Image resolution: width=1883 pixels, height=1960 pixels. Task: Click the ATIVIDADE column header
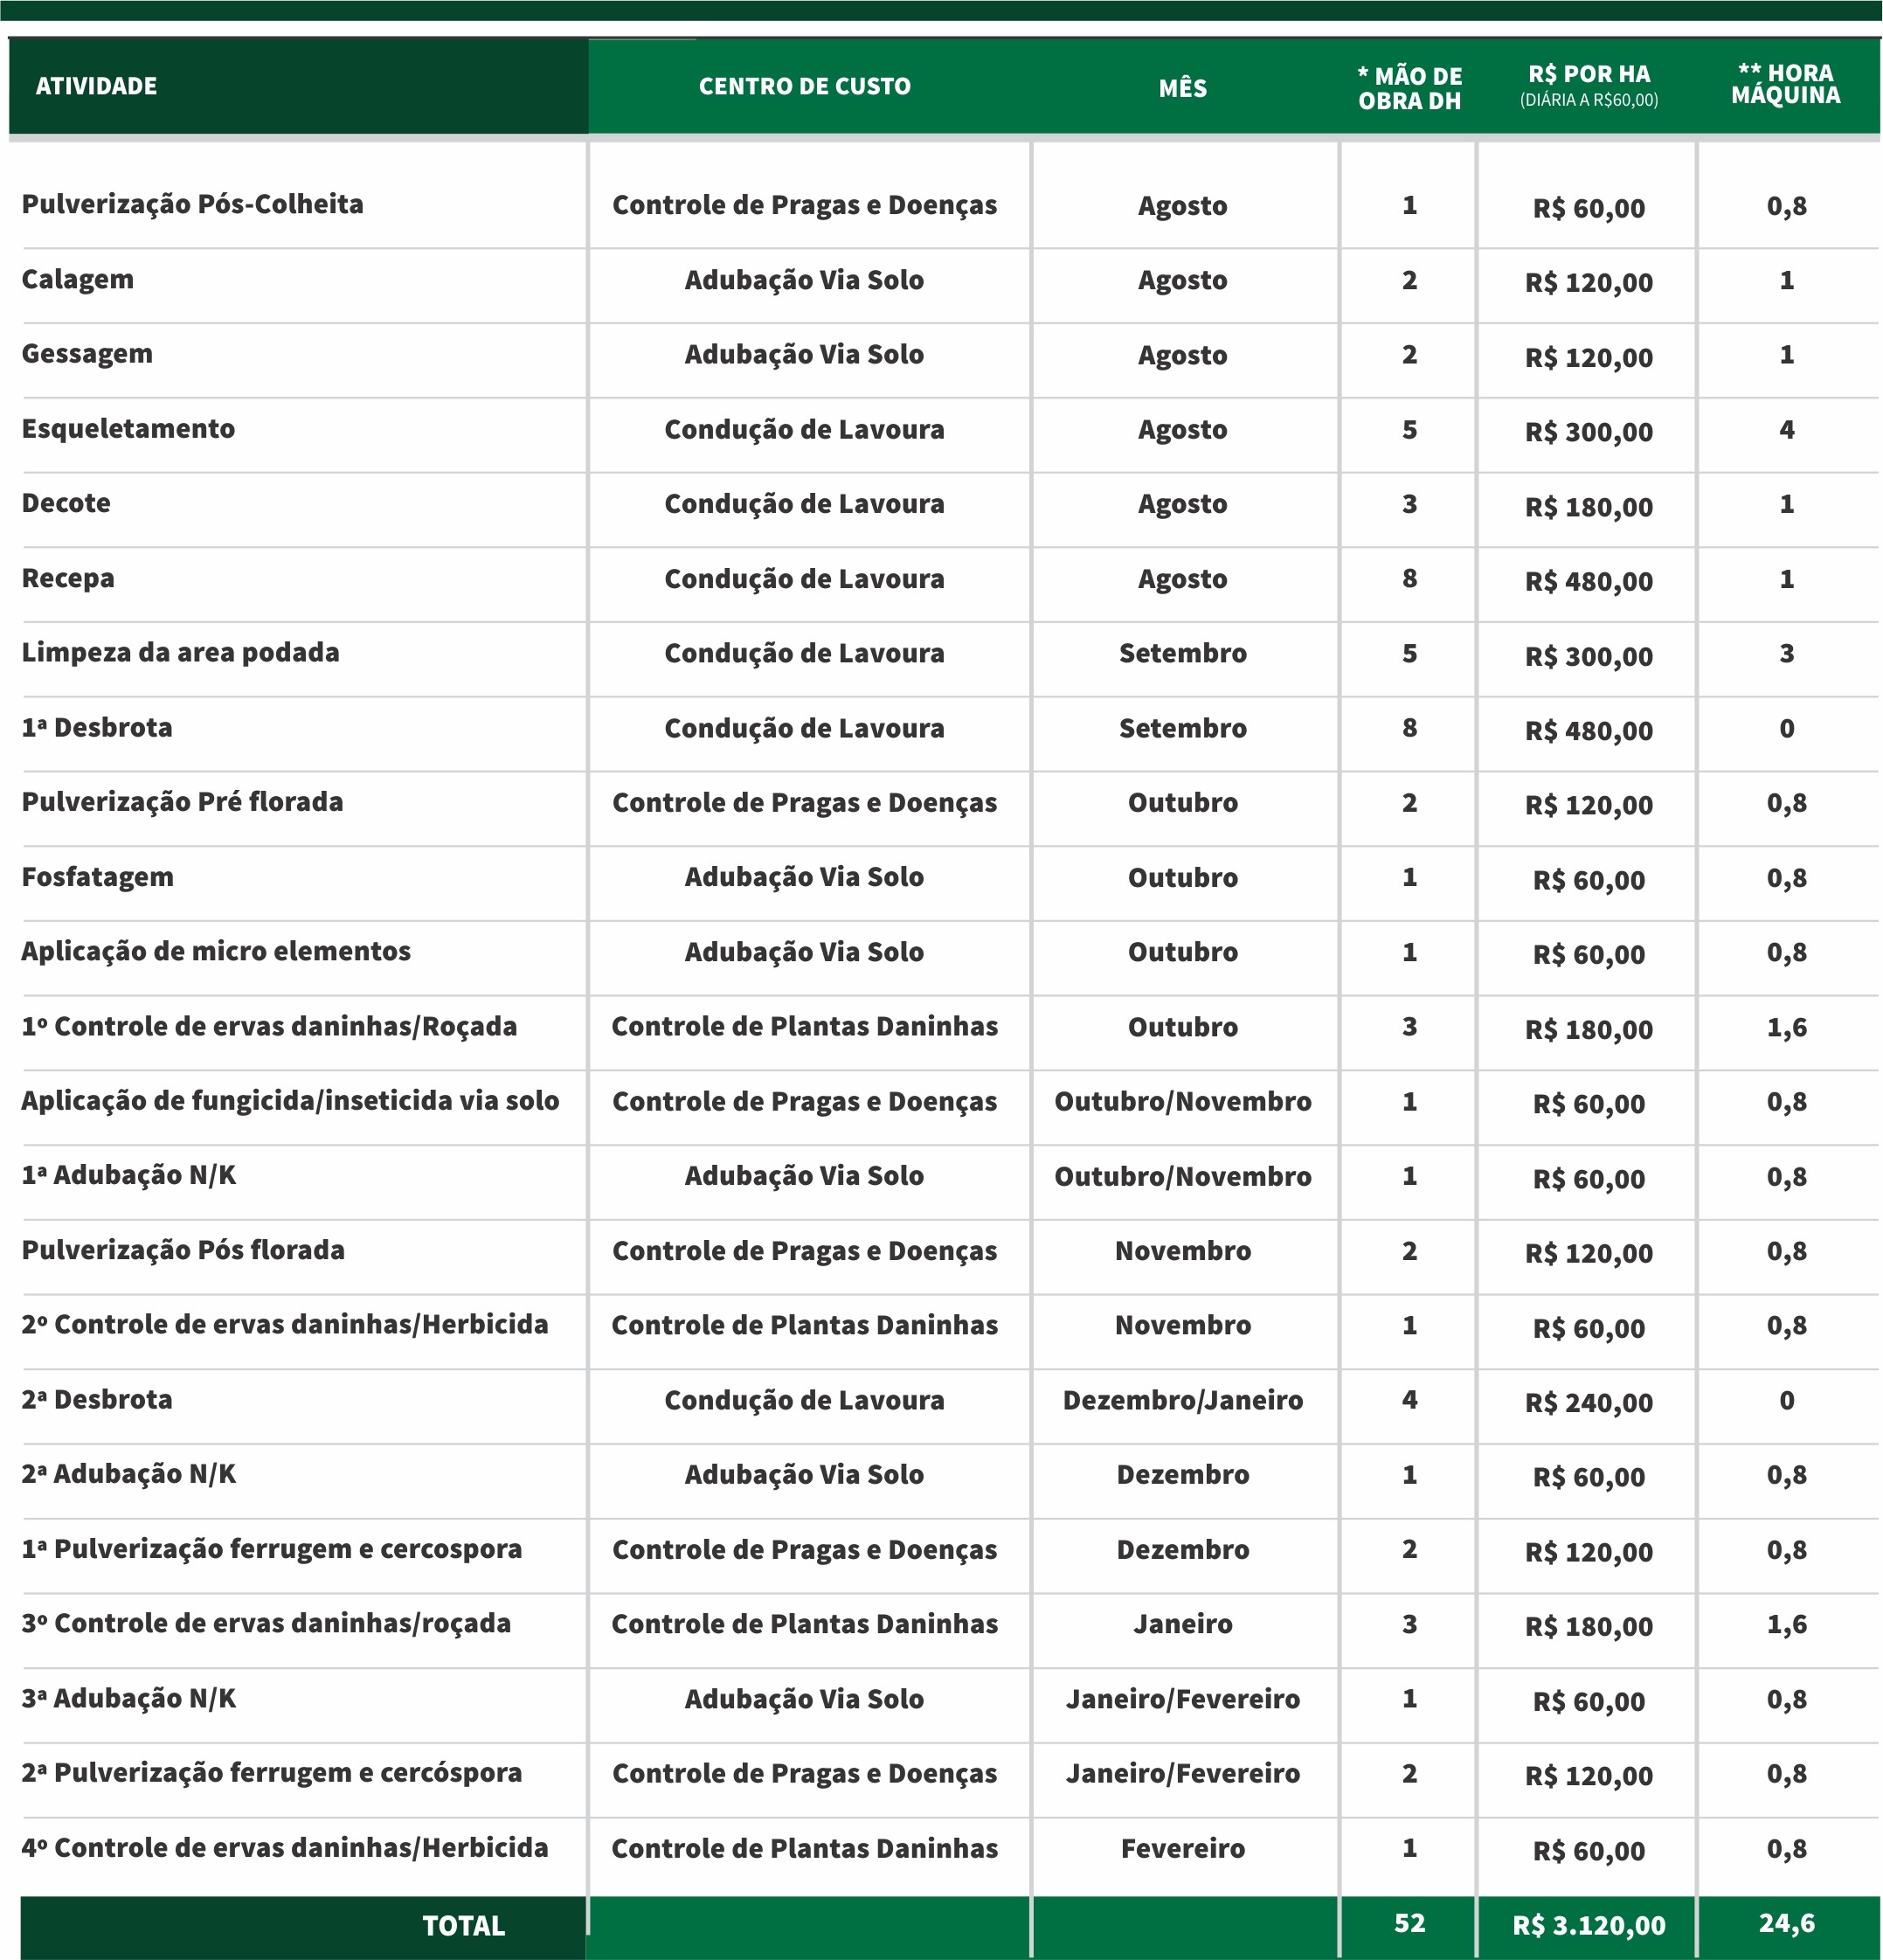click(96, 86)
